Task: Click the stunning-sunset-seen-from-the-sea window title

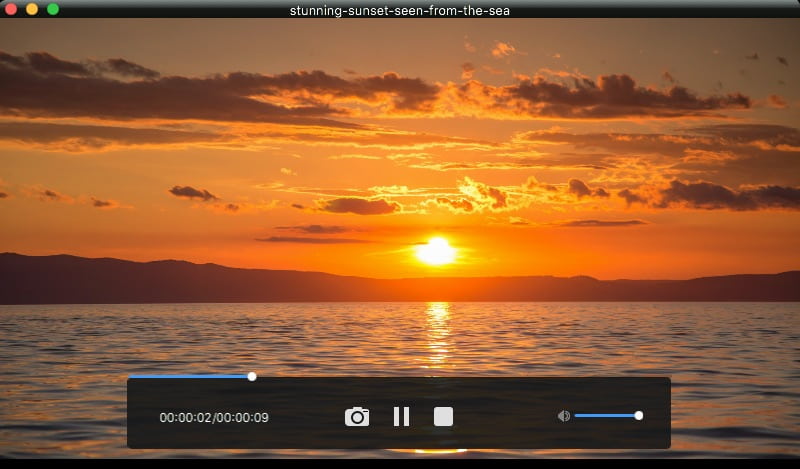Action: coord(399,11)
